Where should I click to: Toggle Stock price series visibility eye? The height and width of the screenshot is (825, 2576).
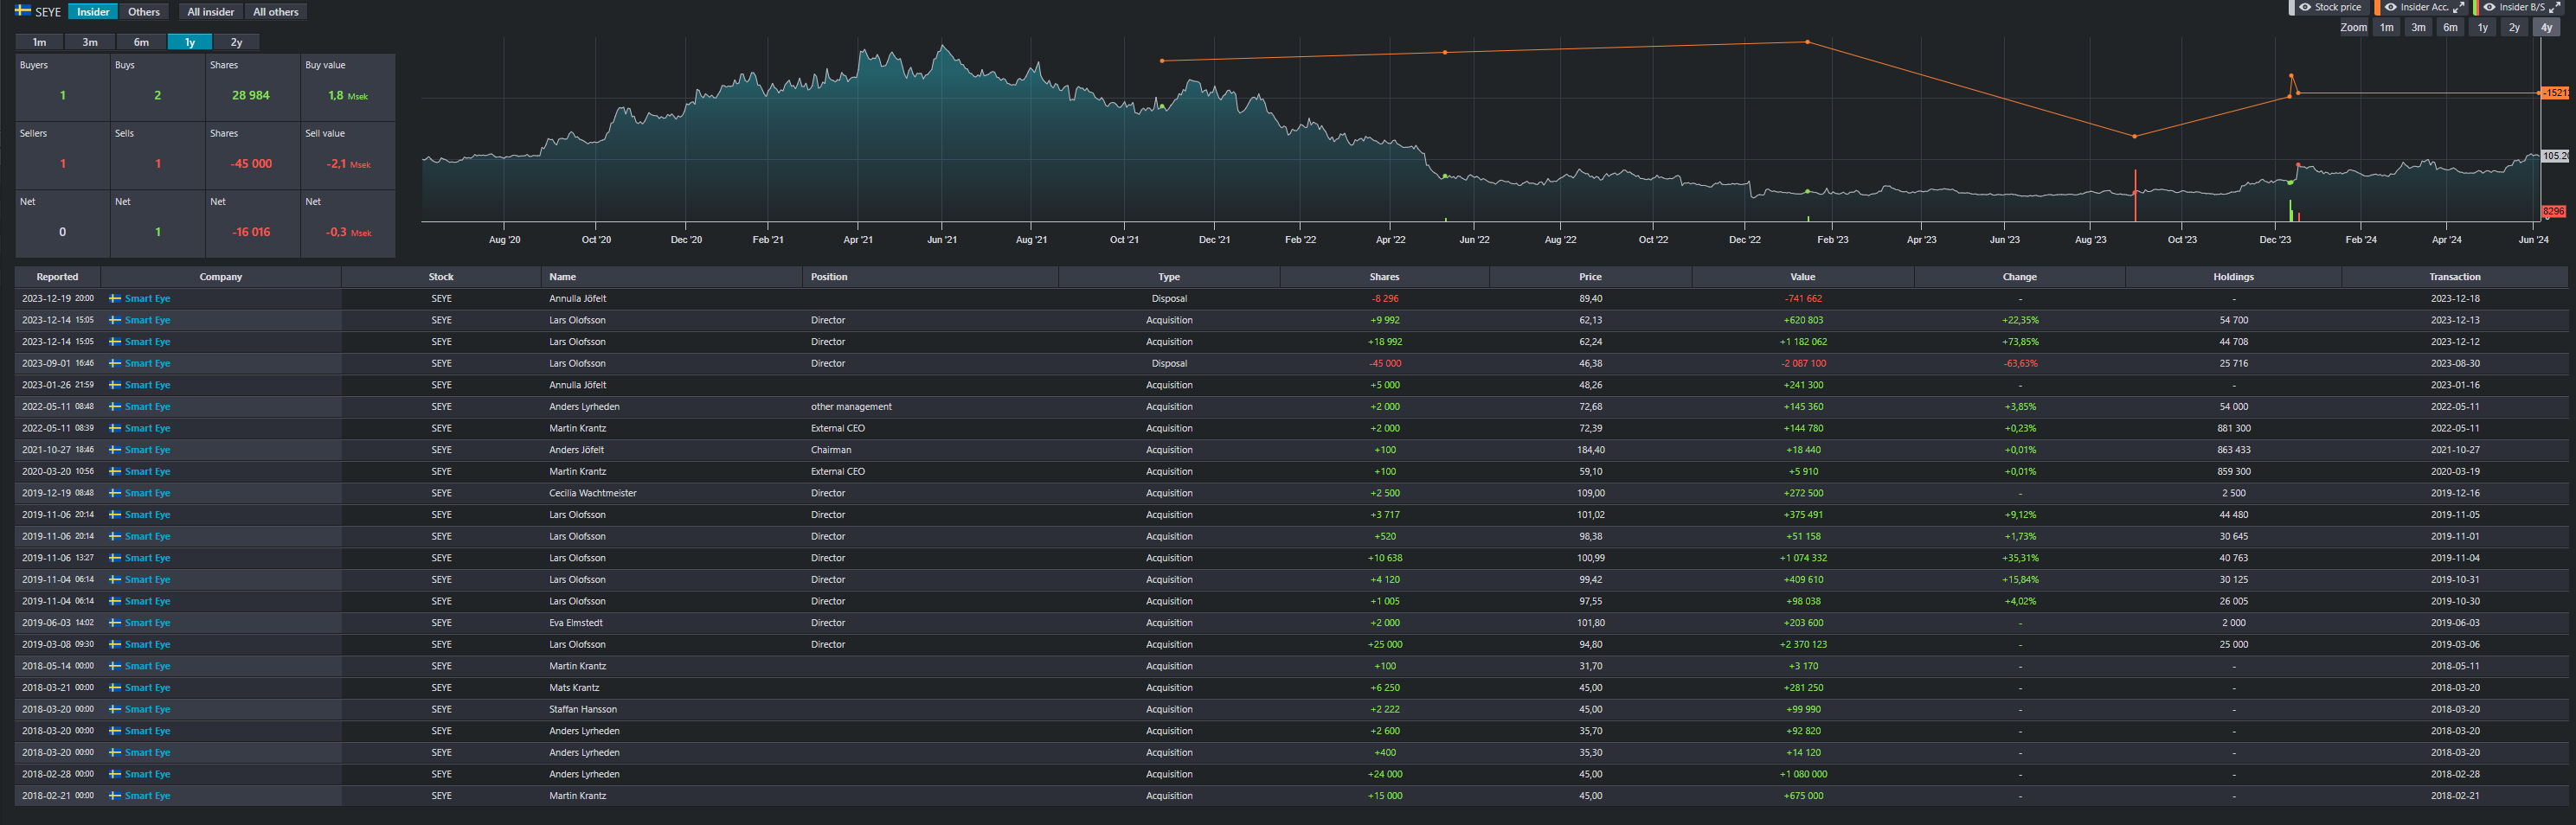pyautogui.click(x=2304, y=7)
